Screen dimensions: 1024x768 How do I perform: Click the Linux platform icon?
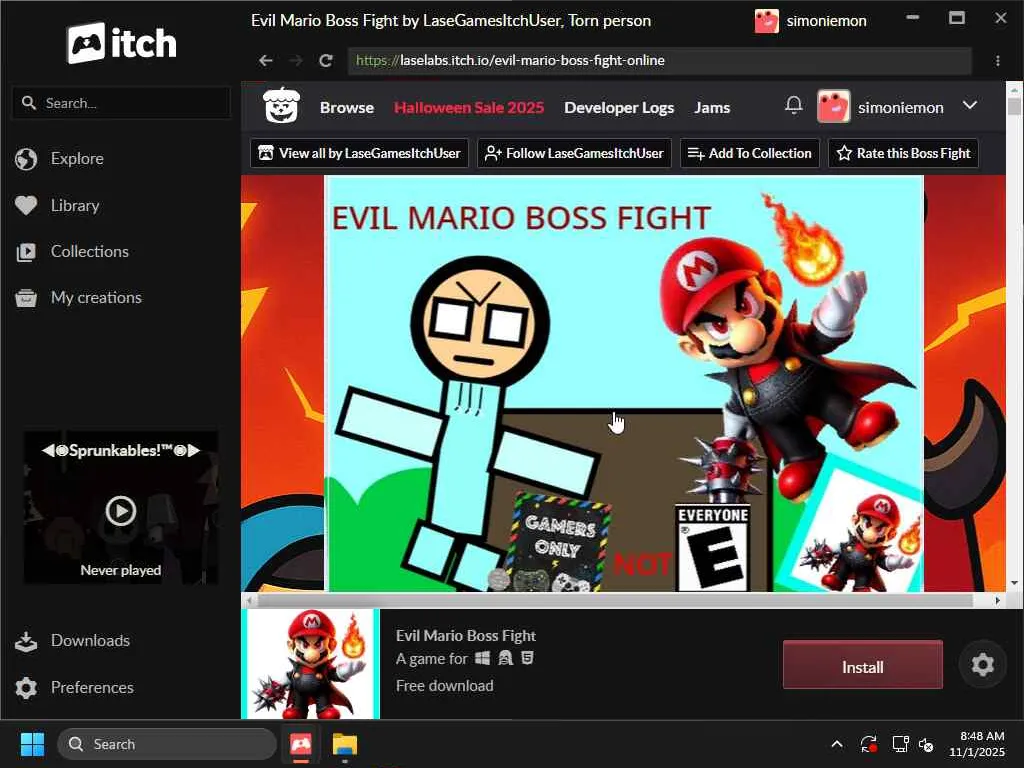(x=505, y=658)
